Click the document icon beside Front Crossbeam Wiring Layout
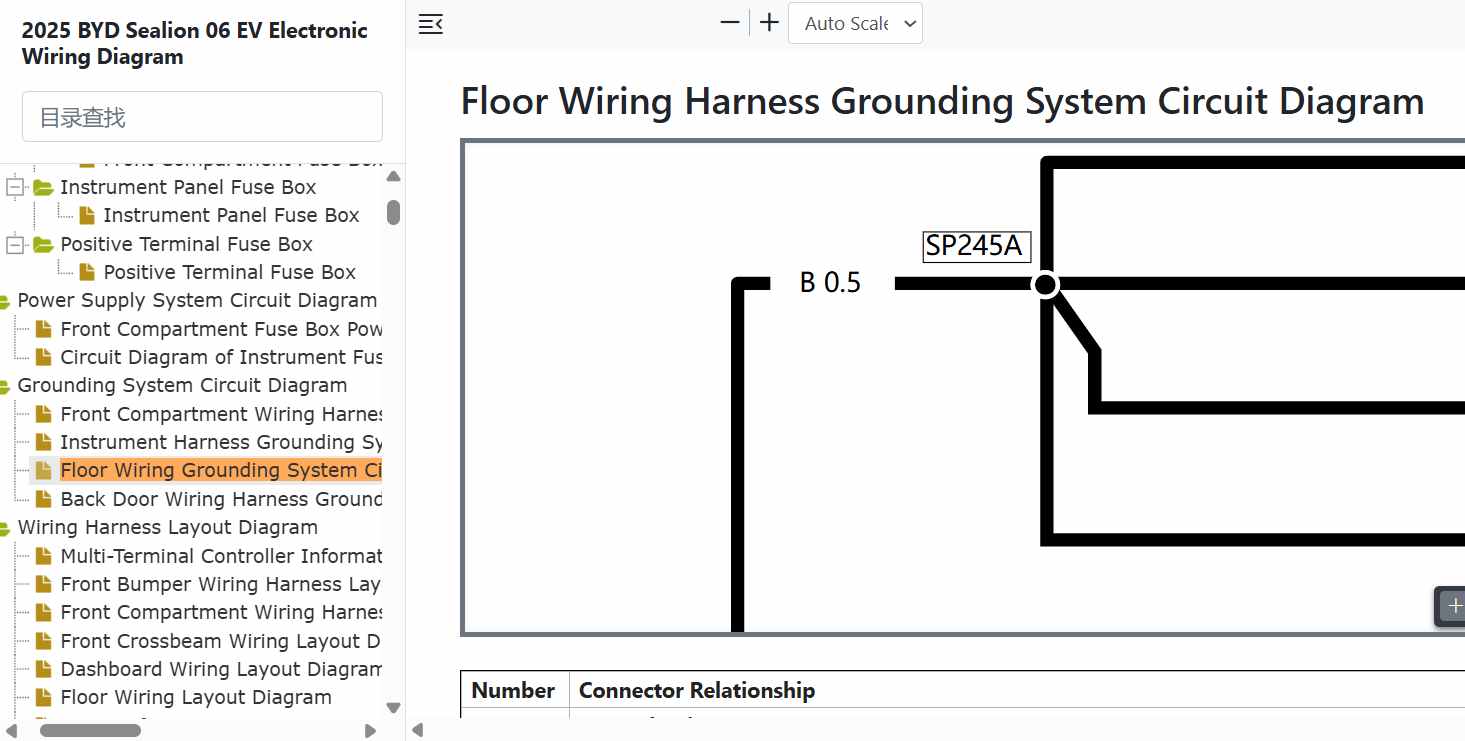This screenshot has height=741, width=1465. [43, 641]
